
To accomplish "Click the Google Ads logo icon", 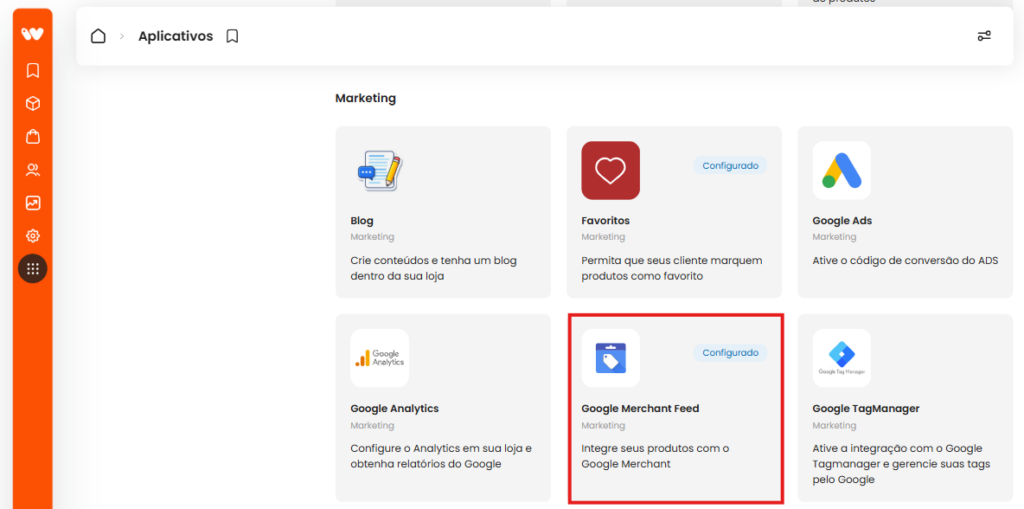I will coord(842,171).
